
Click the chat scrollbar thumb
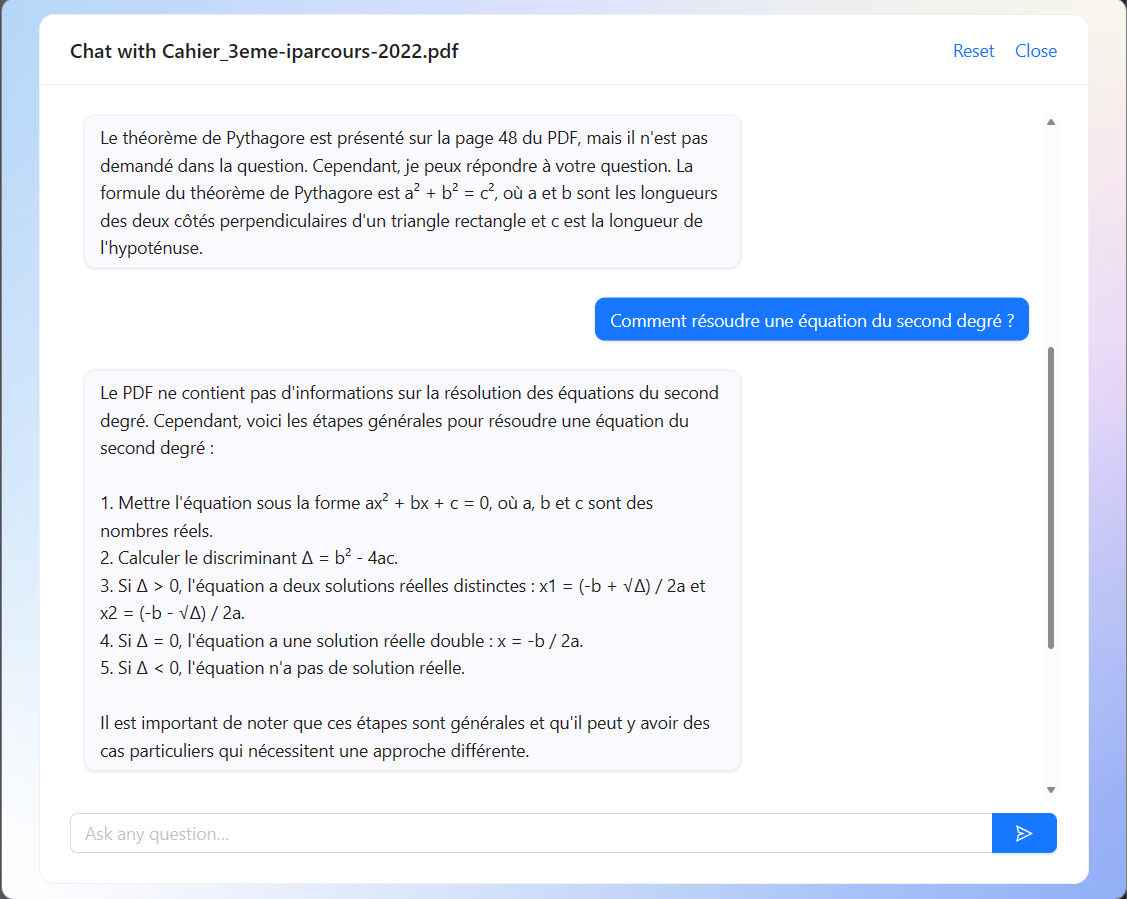pyautogui.click(x=1050, y=497)
